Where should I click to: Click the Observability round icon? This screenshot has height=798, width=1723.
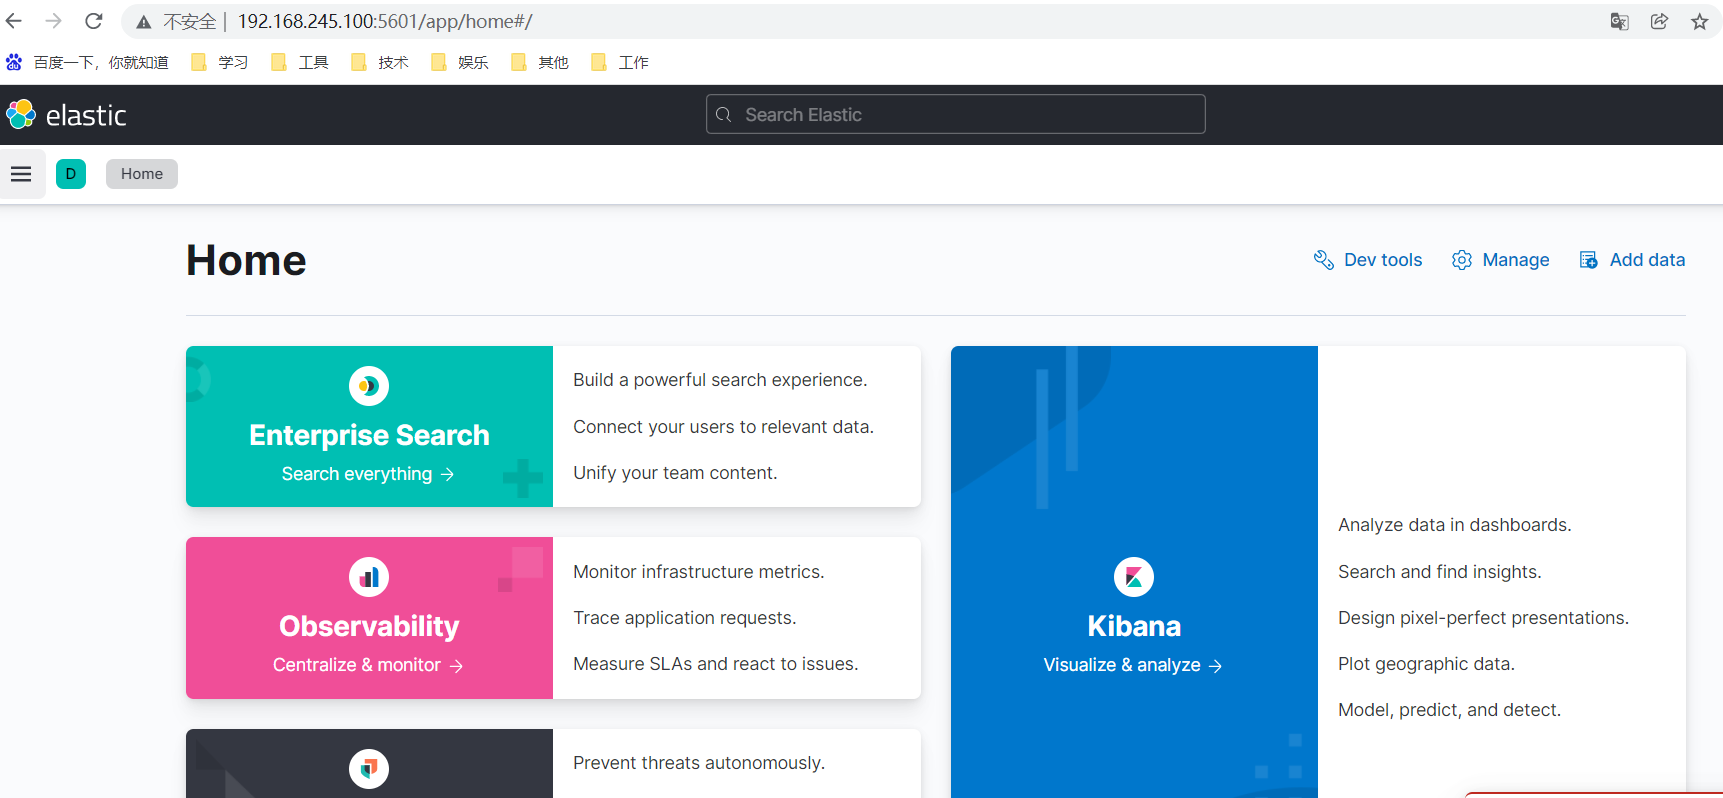[369, 577]
